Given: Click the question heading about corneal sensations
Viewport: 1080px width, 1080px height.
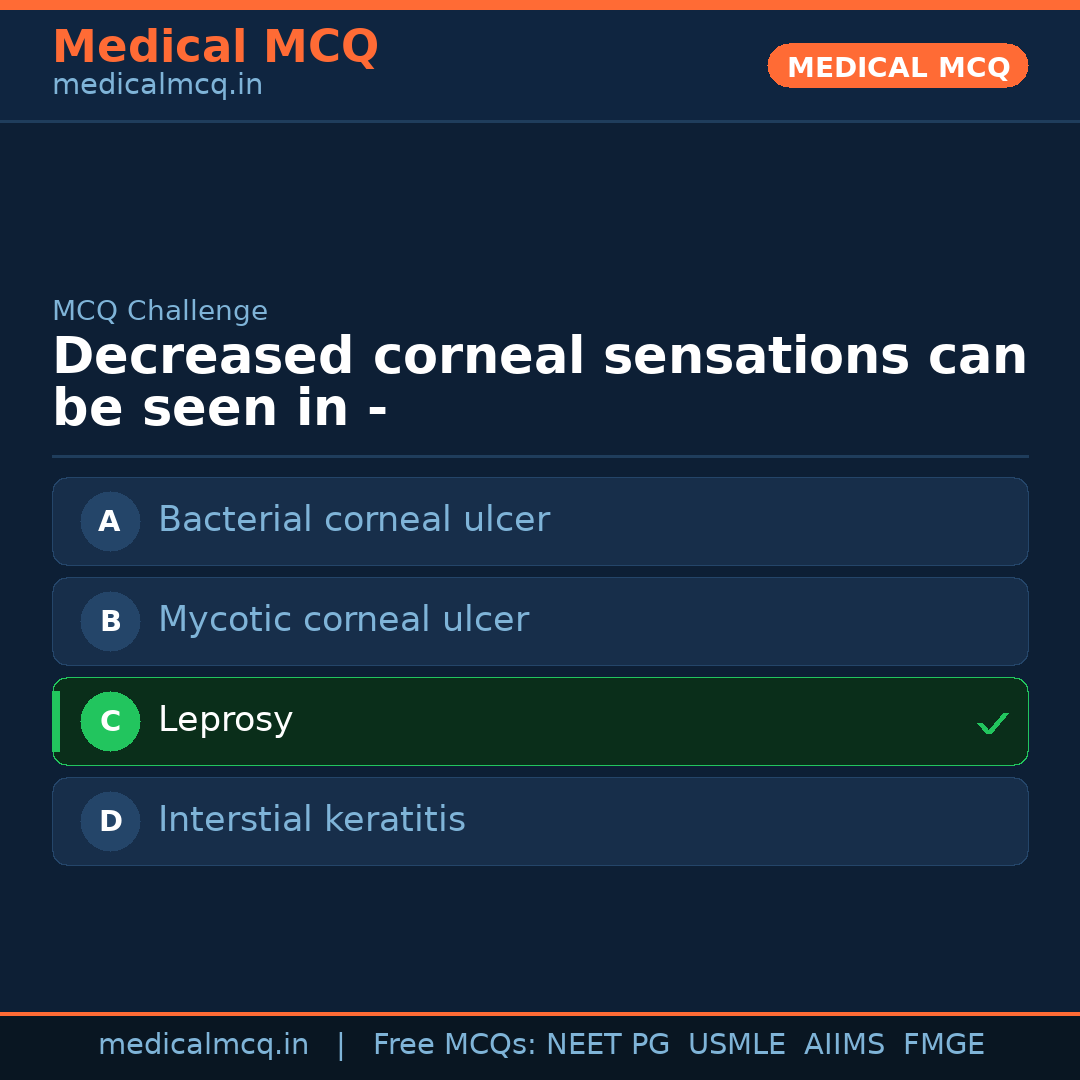Looking at the screenshot, I should click(x=540, y=382).
